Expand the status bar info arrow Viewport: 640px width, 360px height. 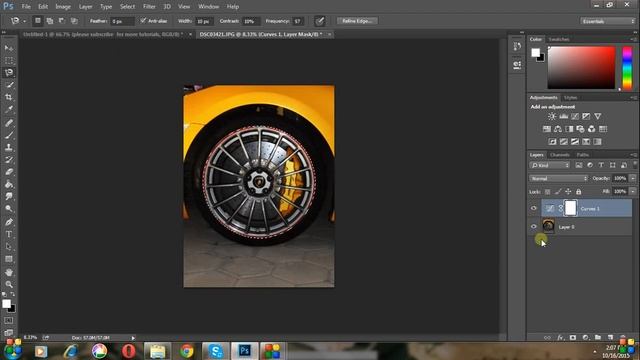[x=133, y=338]
